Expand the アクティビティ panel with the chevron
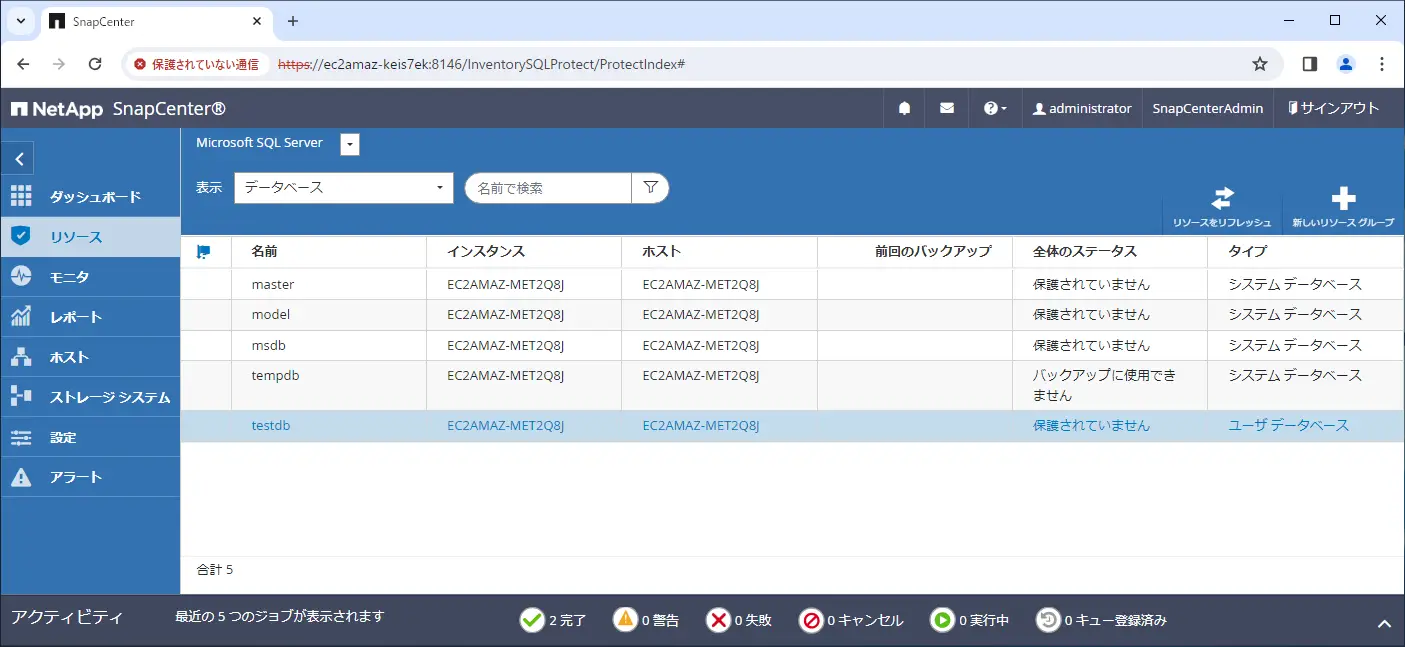This screenshot has height=647, width=1405. tap(1384, 624)
